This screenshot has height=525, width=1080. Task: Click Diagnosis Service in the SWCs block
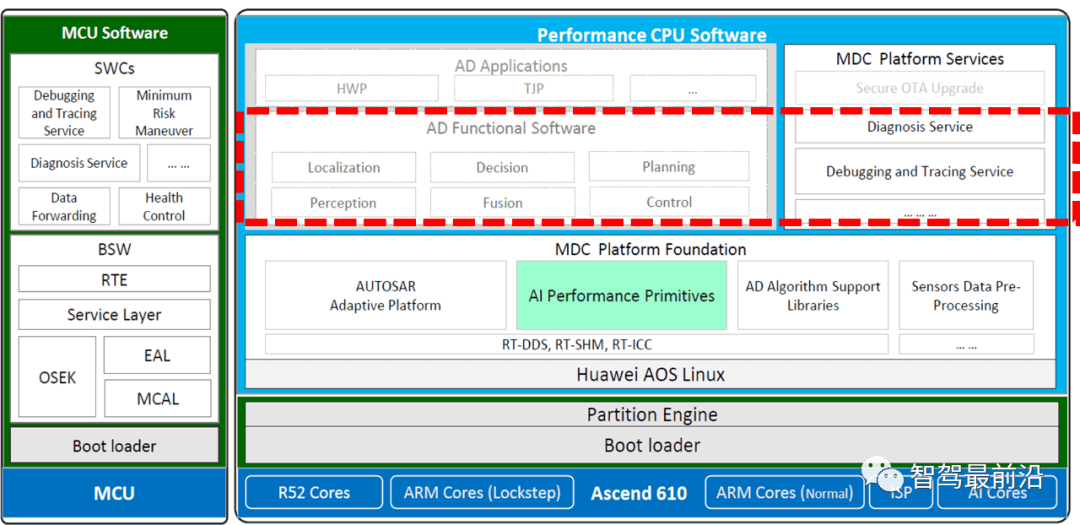[79, 163]
